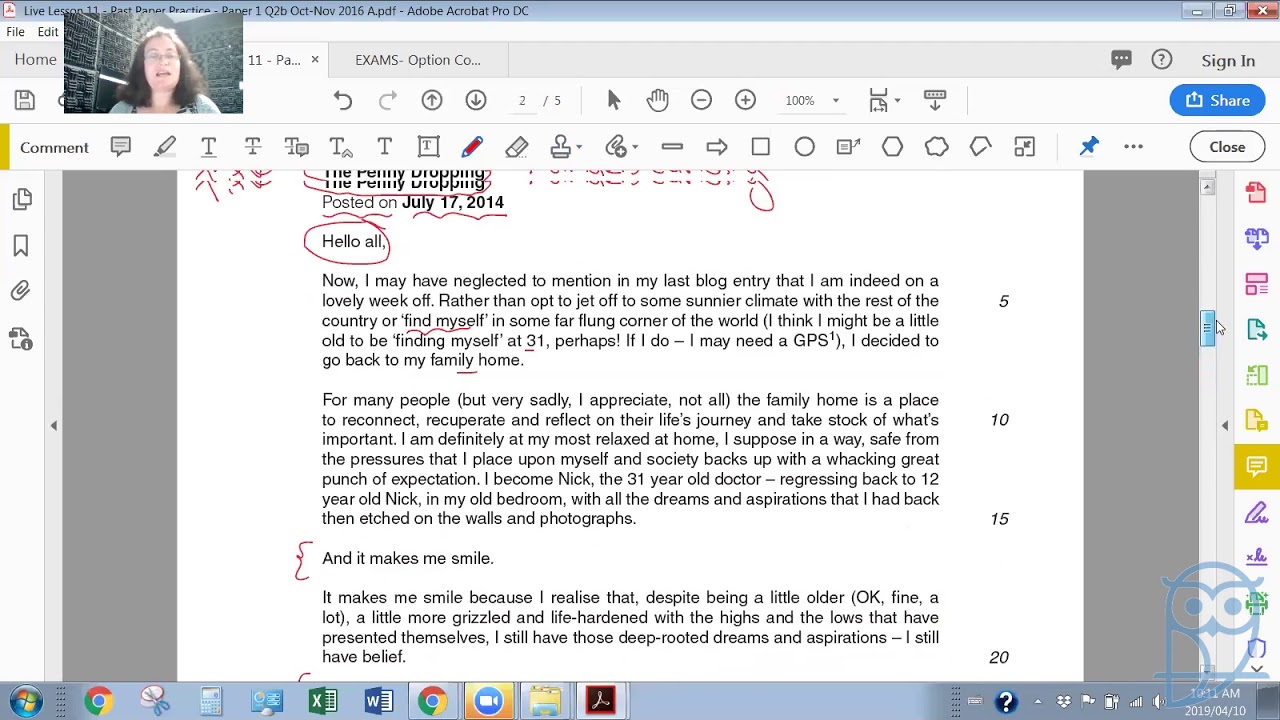Undo the last action

[x=343, y=100]
